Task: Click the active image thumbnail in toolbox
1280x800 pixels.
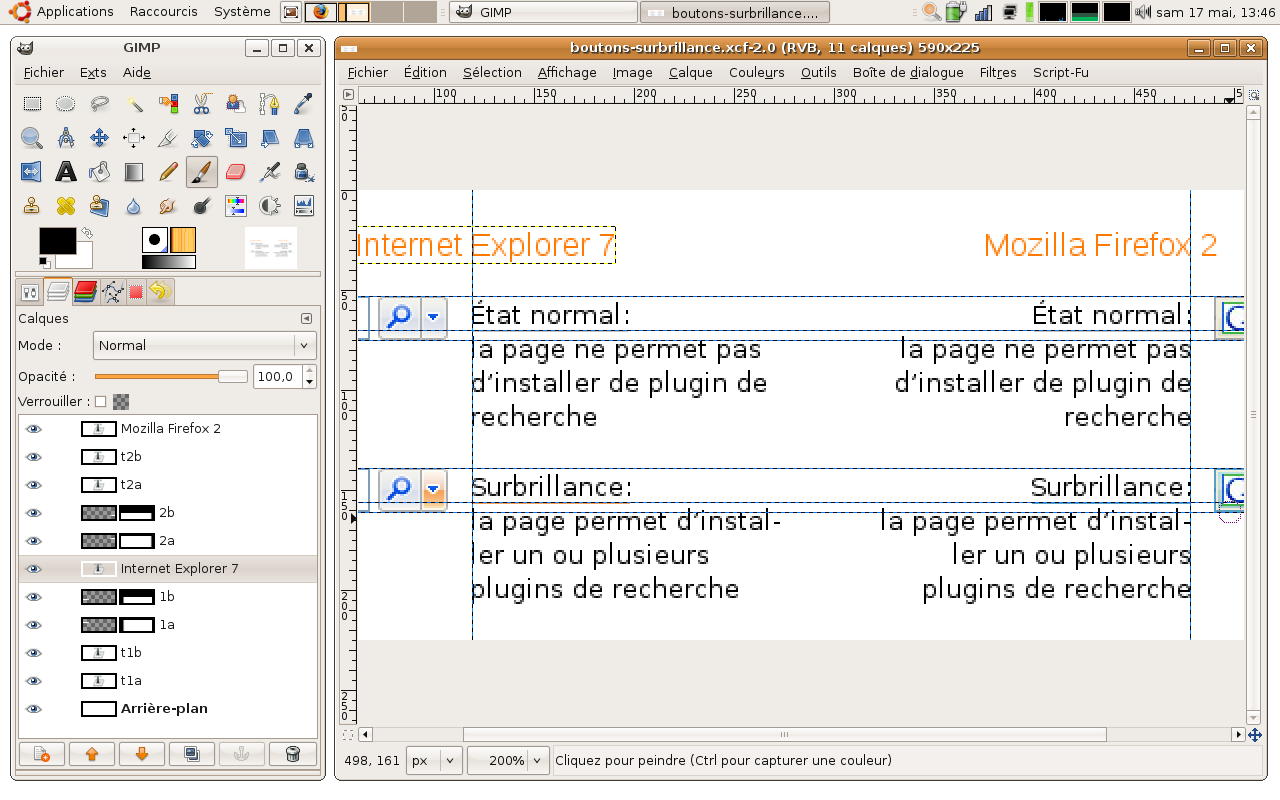Action: [271, 247]
